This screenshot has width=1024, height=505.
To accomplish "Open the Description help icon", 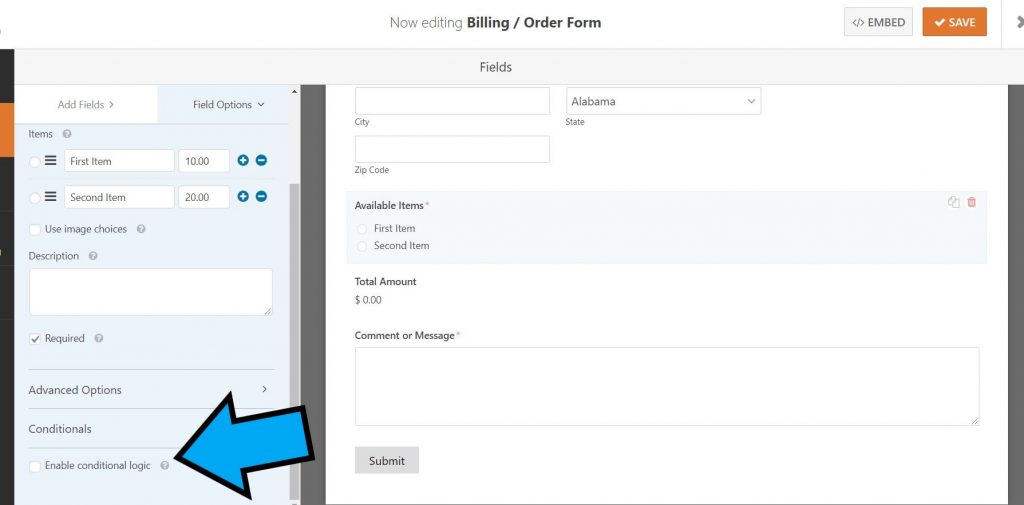I will pos(93,256).
